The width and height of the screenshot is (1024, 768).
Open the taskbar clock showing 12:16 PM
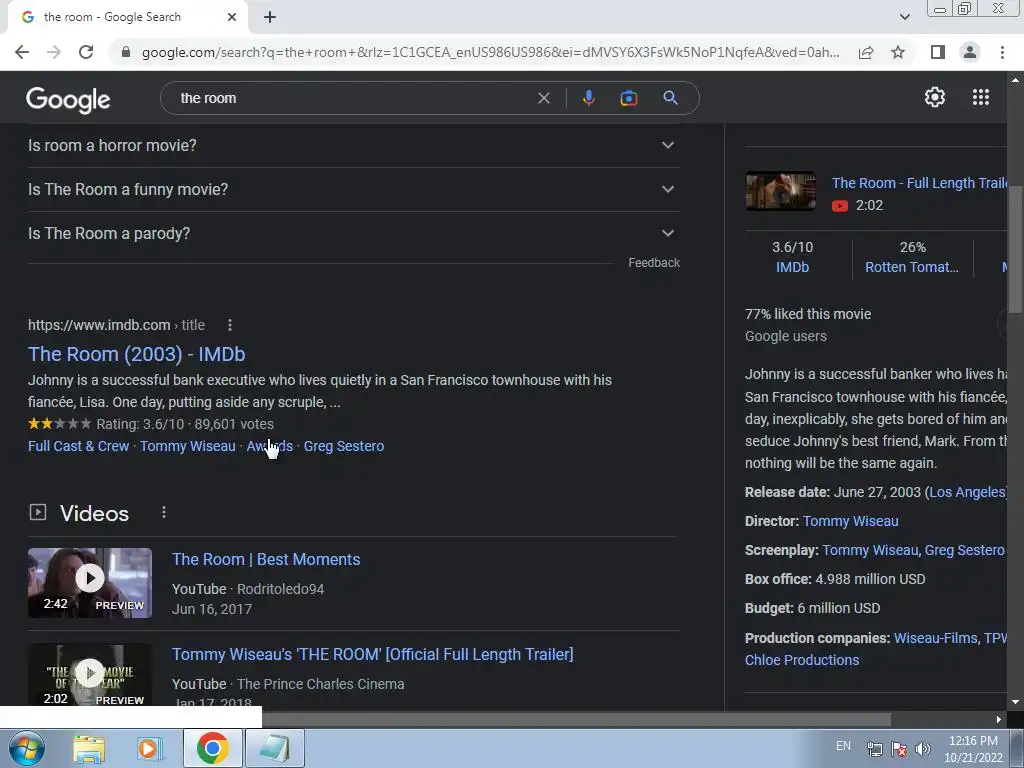coord(973,749)
